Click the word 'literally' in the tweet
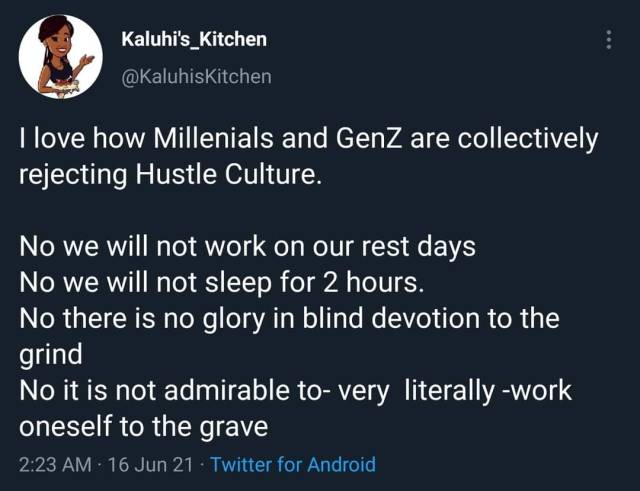The image size is (640, 491). [x=449, y=391]
